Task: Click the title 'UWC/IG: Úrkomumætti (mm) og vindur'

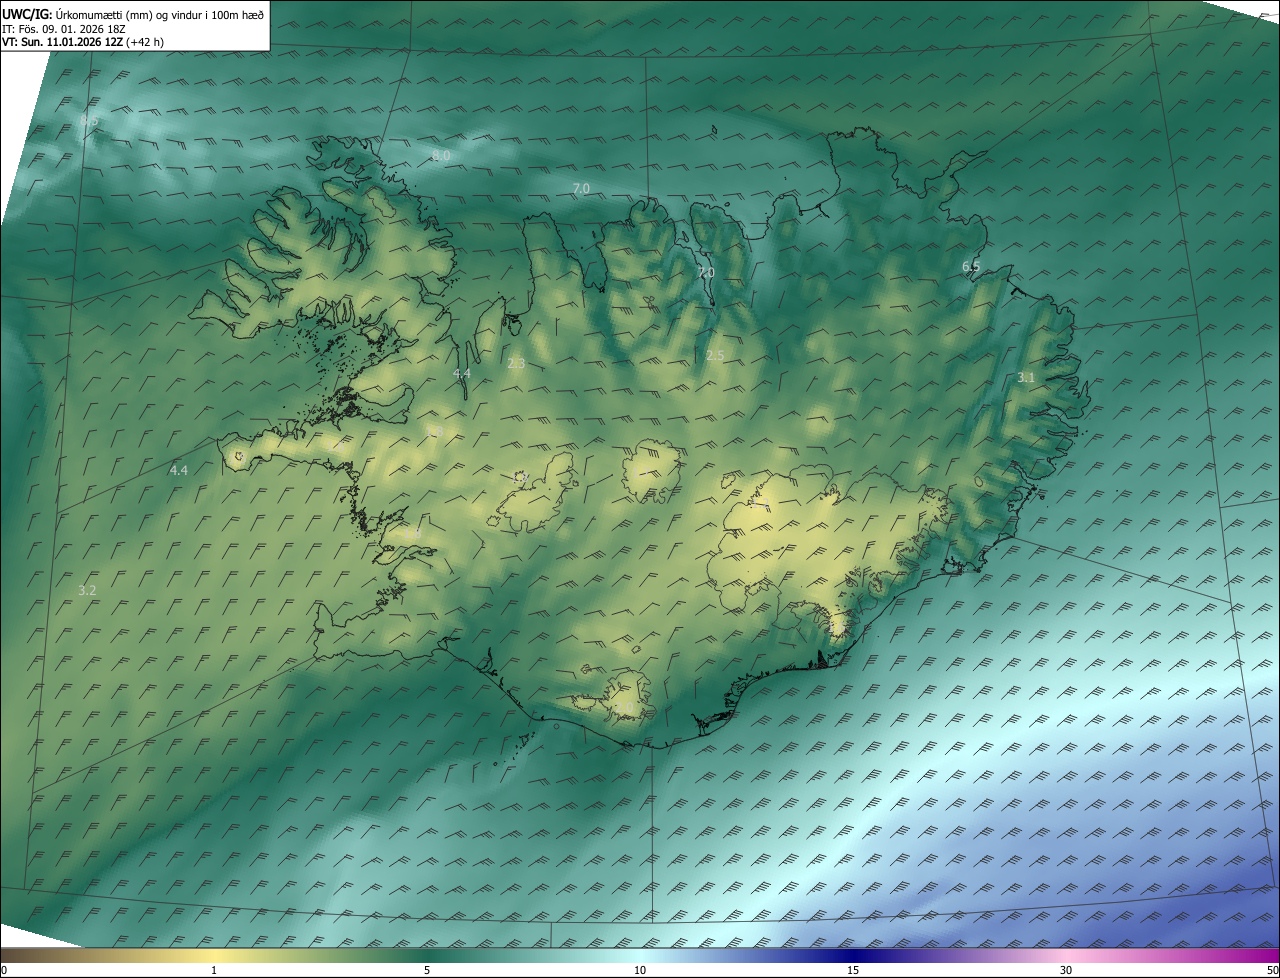Action: point(132,13)
